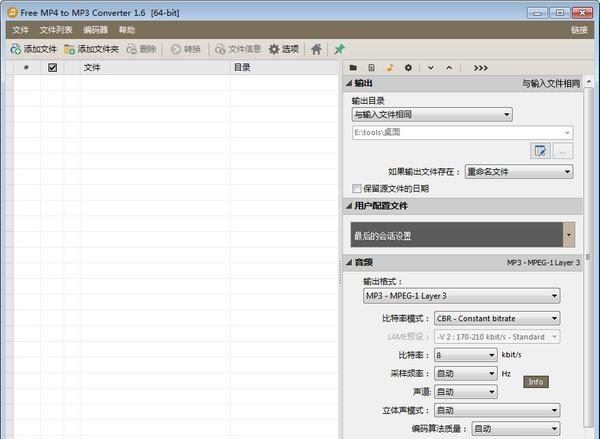
Task: Click the browse '...' button for the output folder
Action: tap(562, 151)
